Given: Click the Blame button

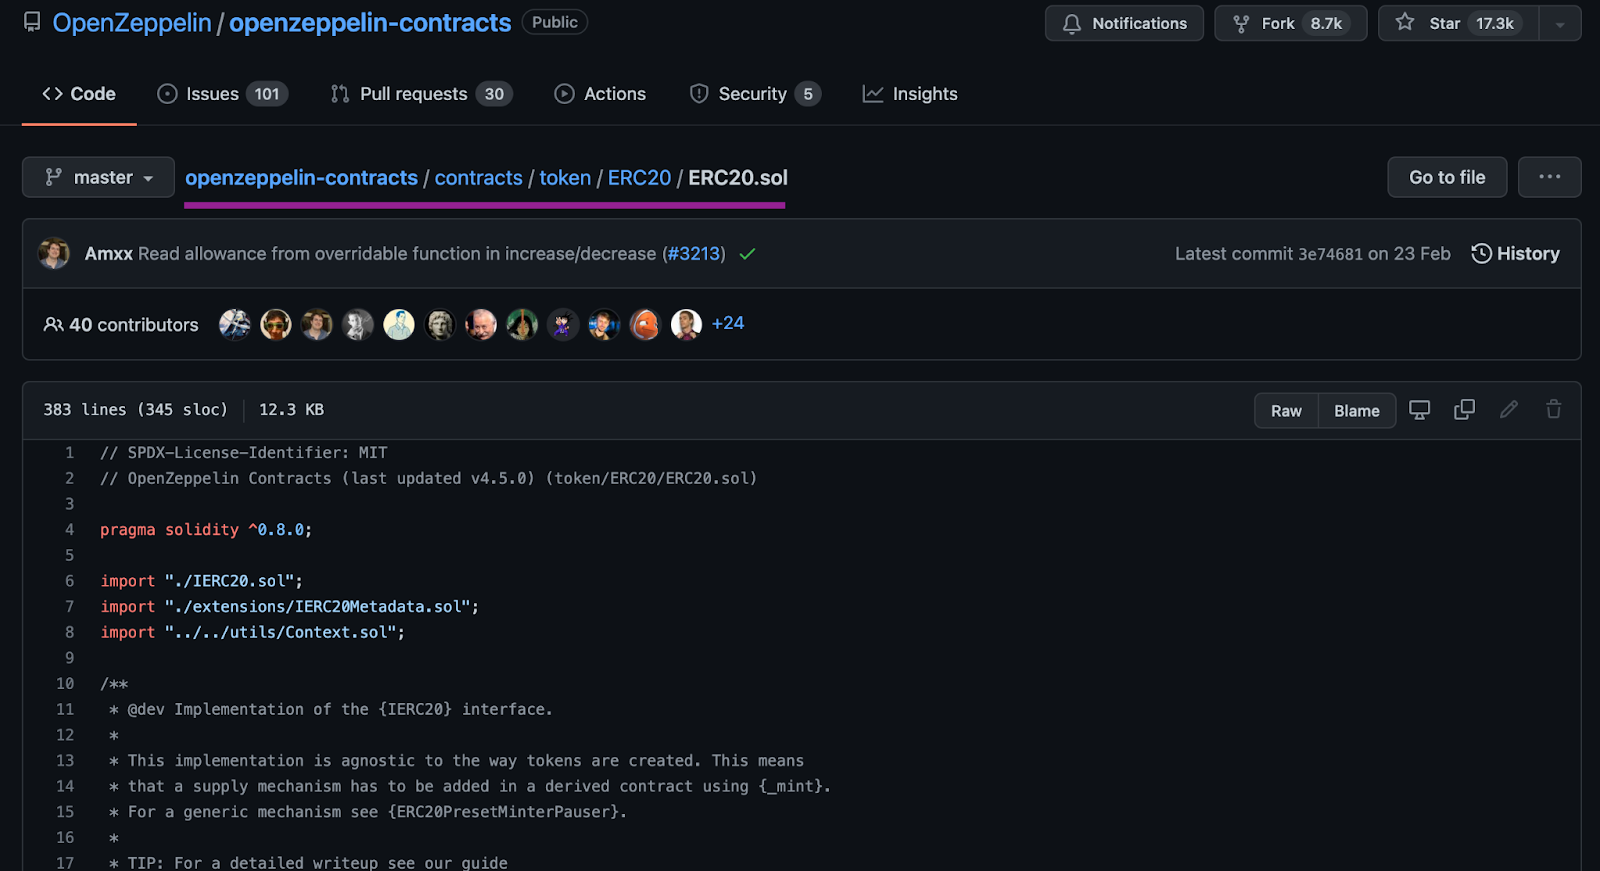Looking at the screenshot, I should 1357,411.
